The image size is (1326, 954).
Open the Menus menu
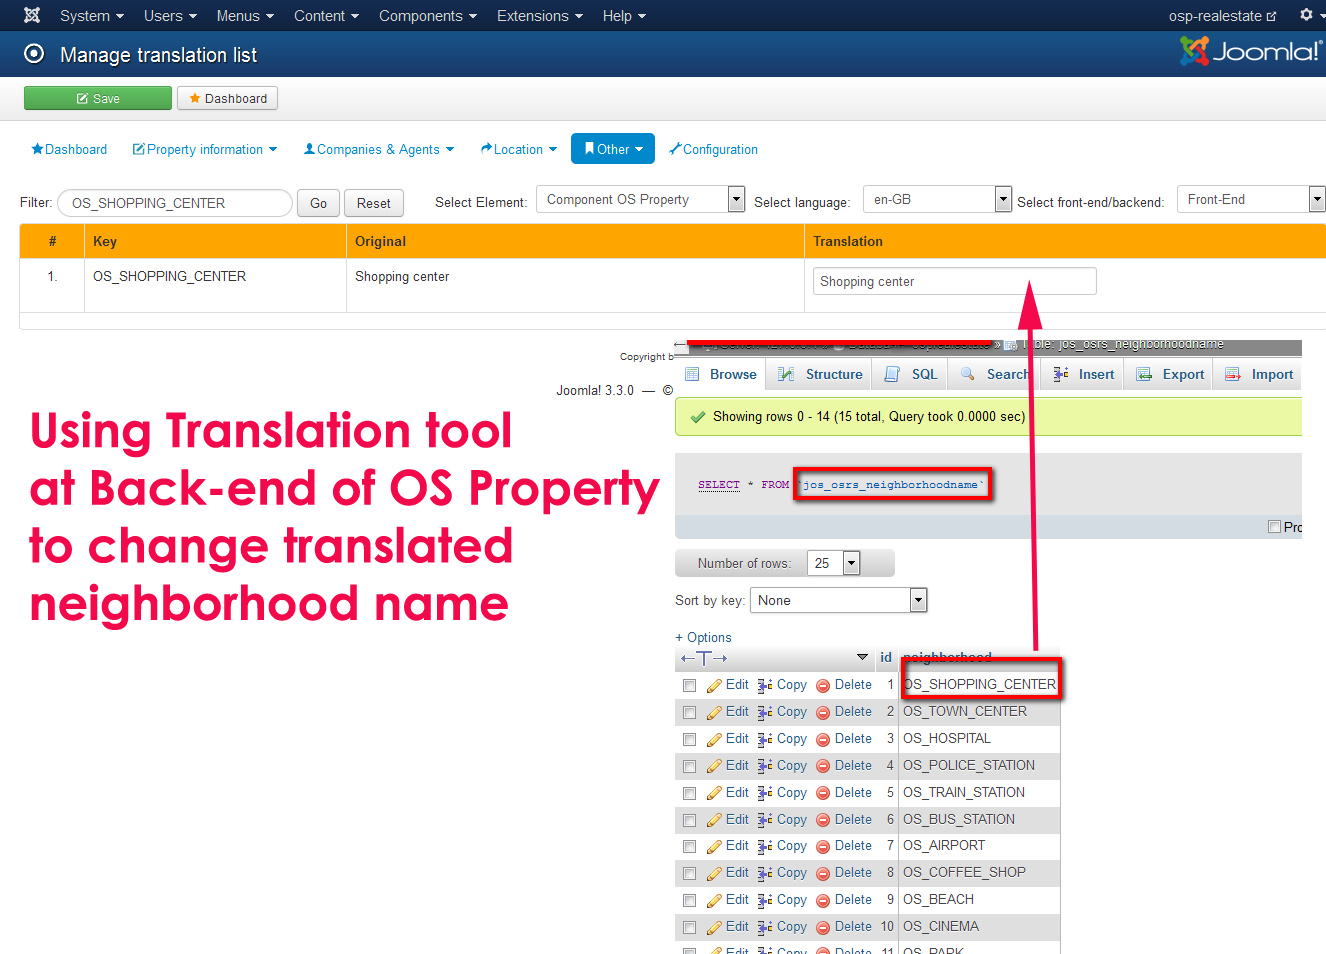[x=245, y=16]
